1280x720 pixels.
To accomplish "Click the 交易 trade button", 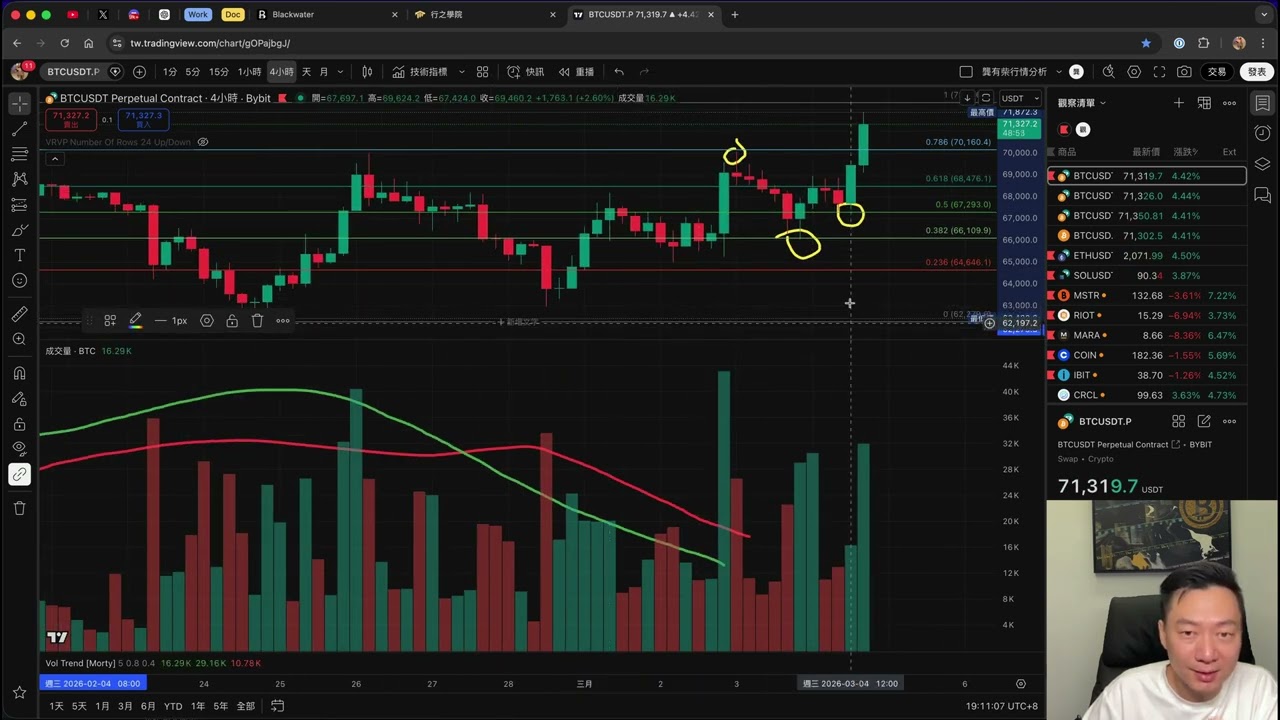I will (1216, 72).
